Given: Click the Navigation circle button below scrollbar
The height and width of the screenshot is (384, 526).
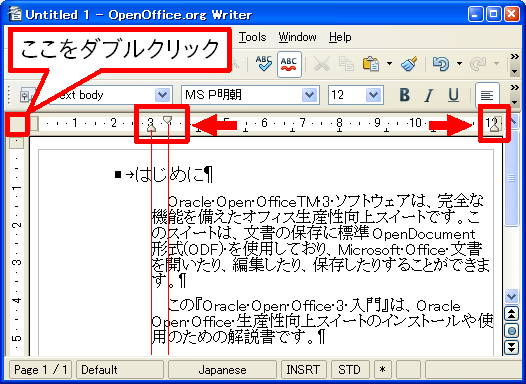Looking at the screenshot, I should [512, 331].
